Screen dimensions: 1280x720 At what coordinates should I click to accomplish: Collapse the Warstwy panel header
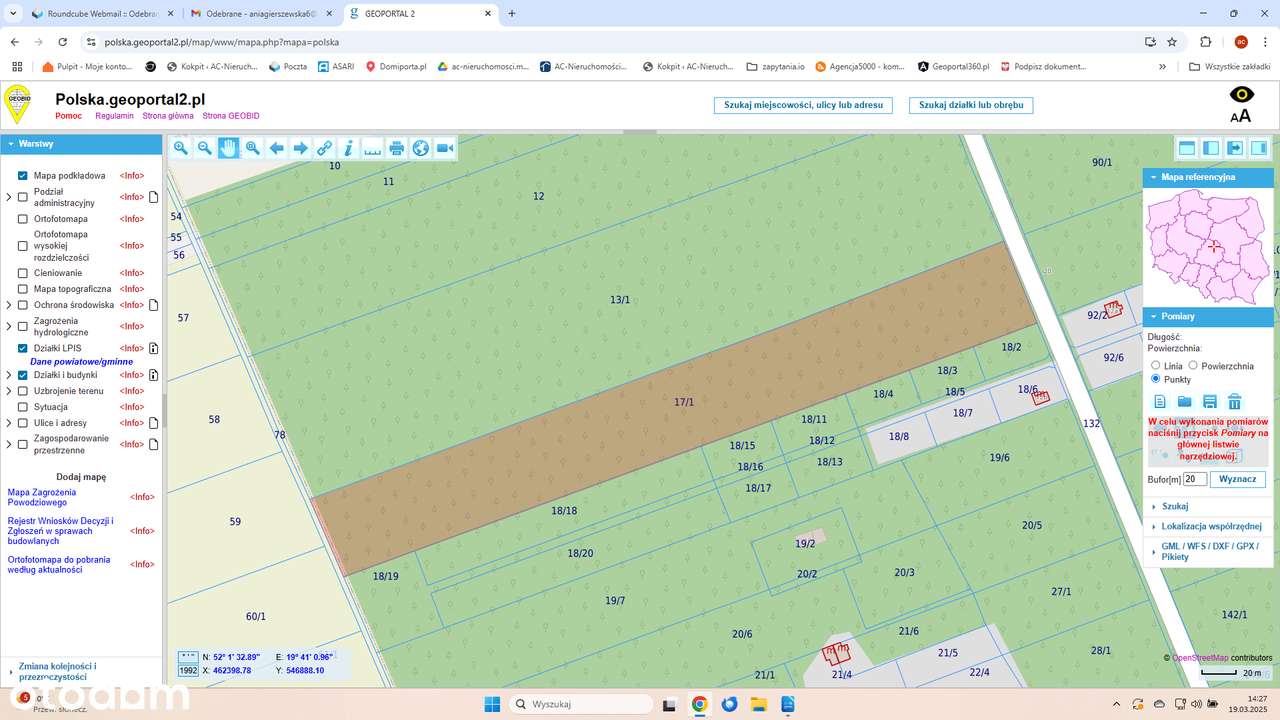[81, 144]
